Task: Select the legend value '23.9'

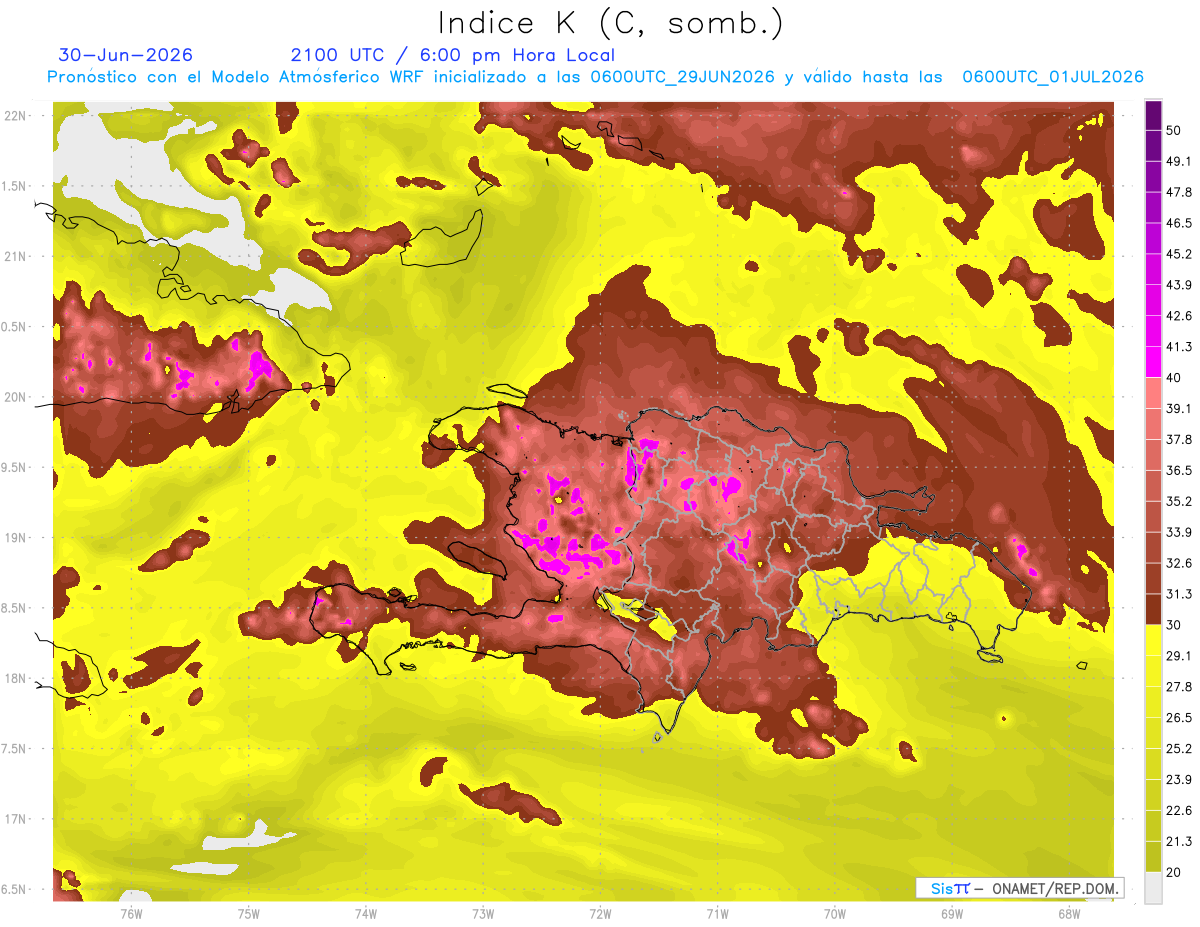Action: [x=1179, y=779]
